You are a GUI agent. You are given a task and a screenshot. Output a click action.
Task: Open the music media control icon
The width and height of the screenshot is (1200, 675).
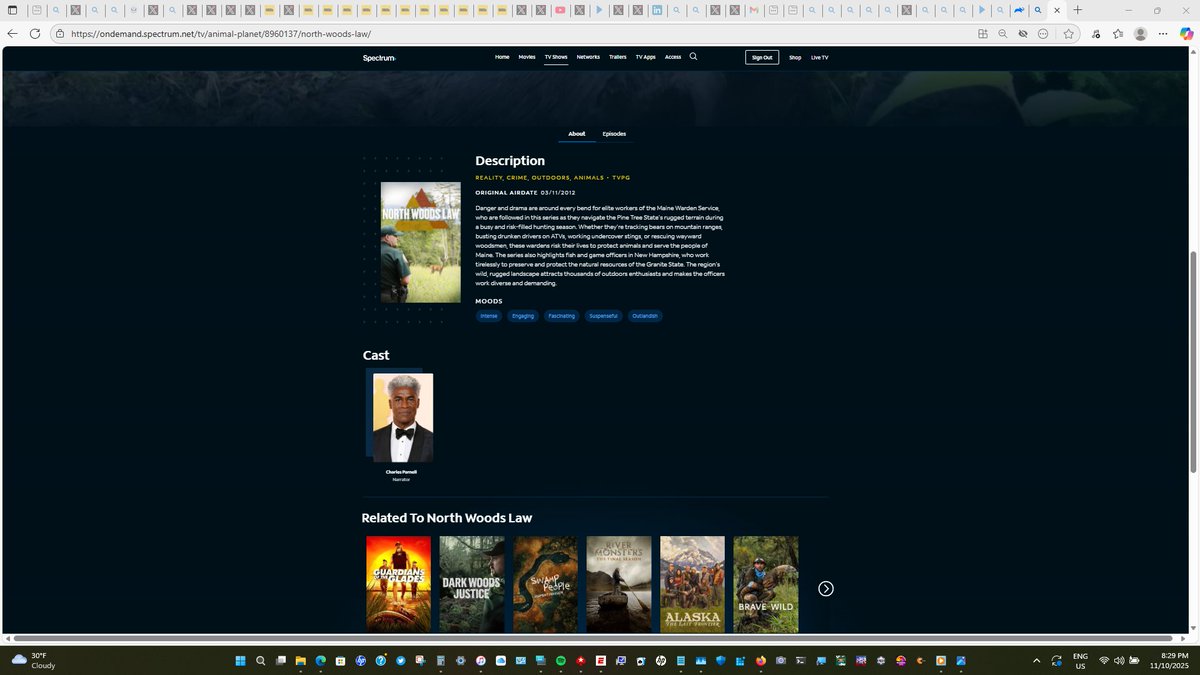(1096, 33)
